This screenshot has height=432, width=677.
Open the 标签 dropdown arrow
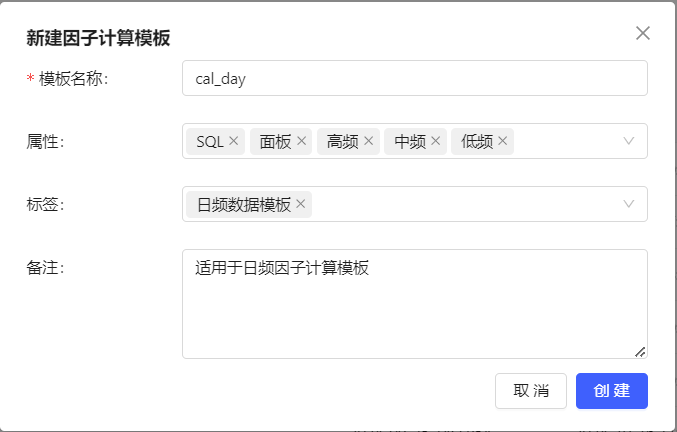tap(629, 204)
